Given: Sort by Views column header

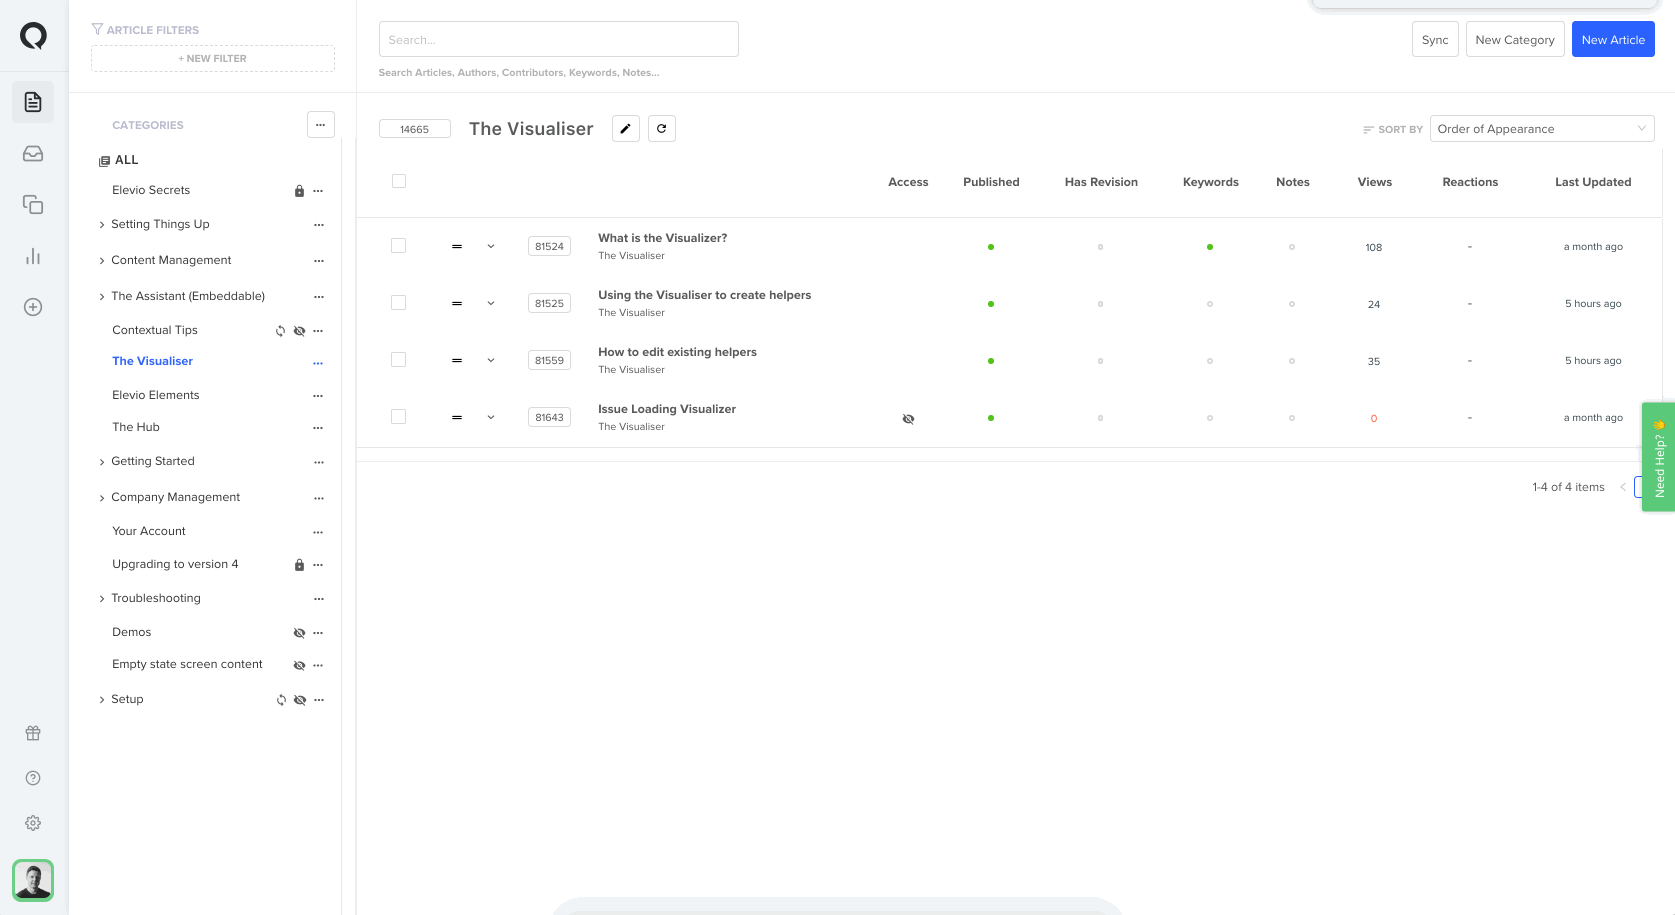Looking at the screenshot, I should 1374,182.
